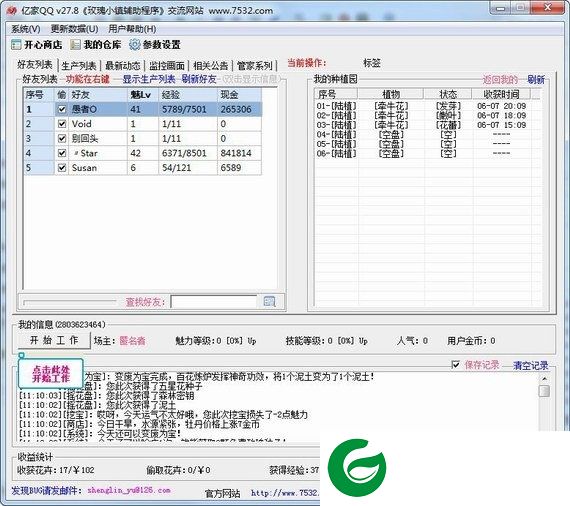Select friend name Void
This screenshot has height=506, width=570.
(x=81, y=124)
